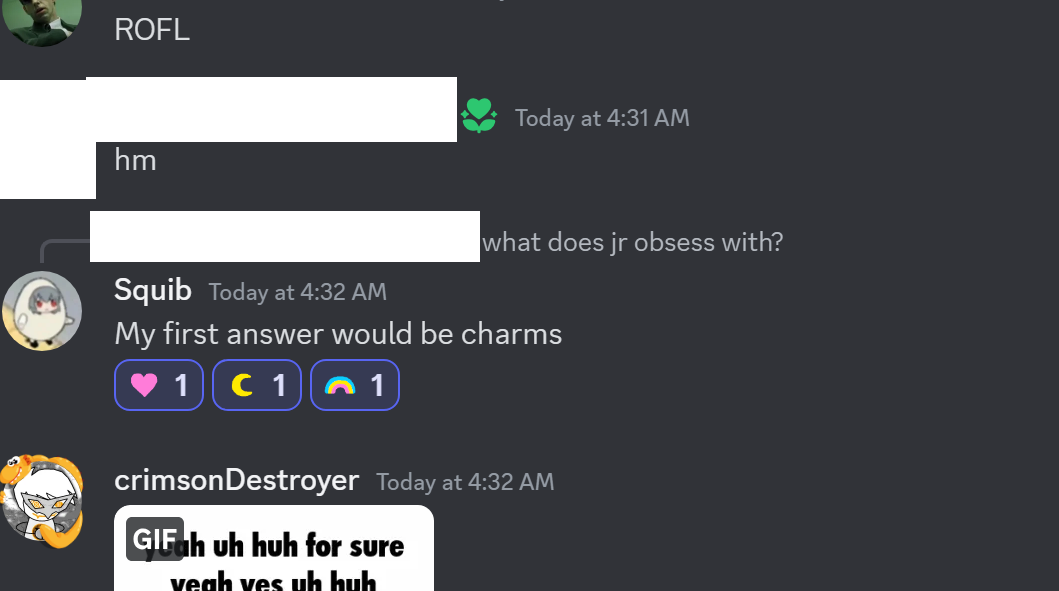Screen dimensions: 1059x591
Task: Open the 'yeah uh huh for sure' GIF
Action: click(274, 548)
